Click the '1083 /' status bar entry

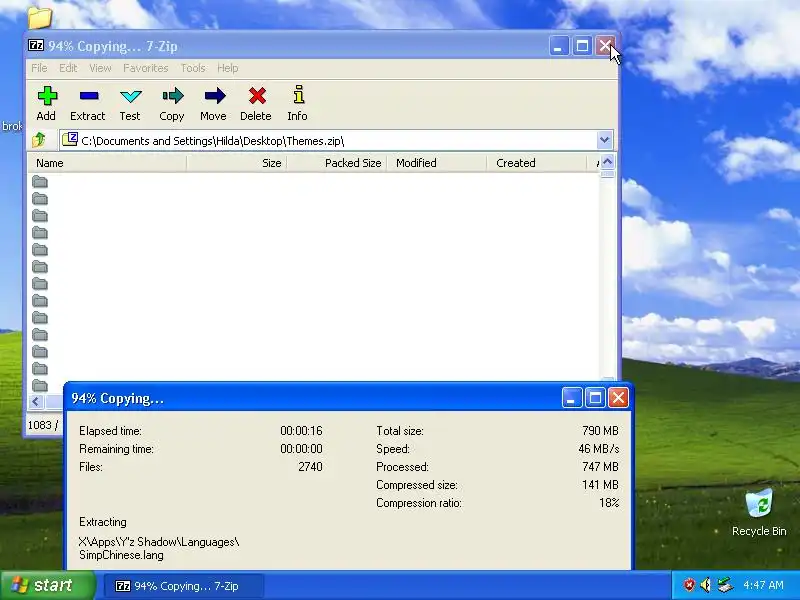(43, 425)
